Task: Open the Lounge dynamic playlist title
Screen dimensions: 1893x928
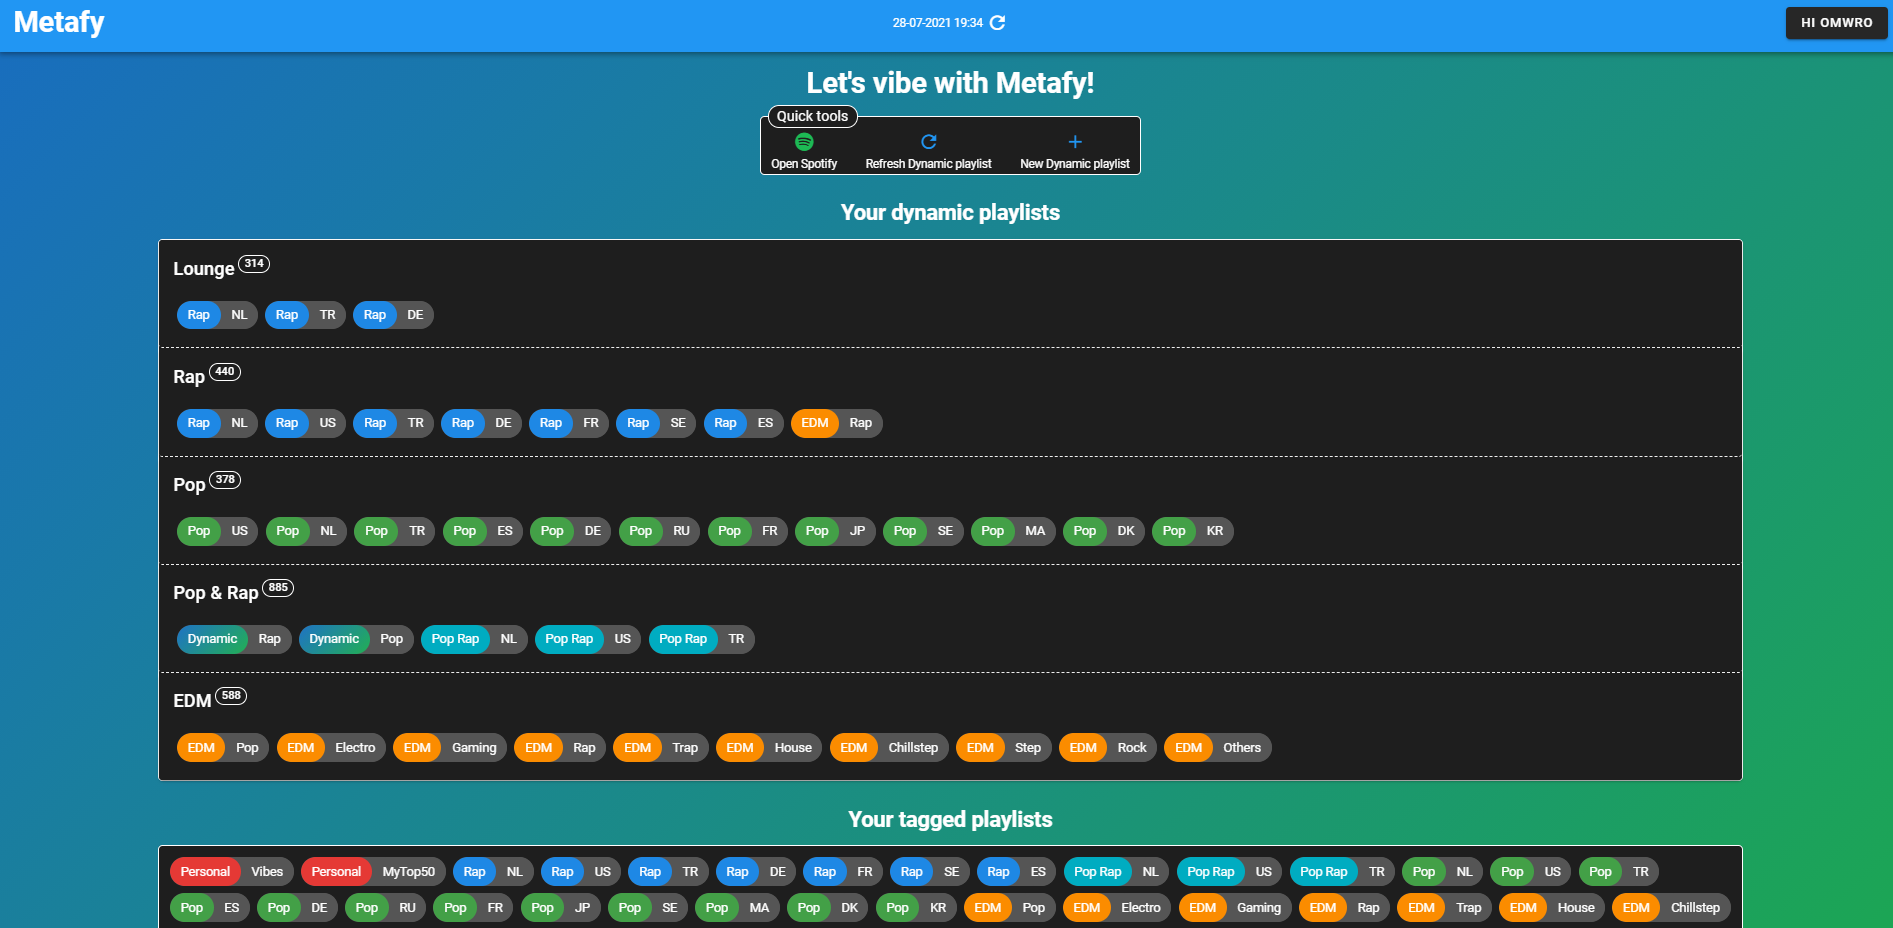Action: click(204, 269)
